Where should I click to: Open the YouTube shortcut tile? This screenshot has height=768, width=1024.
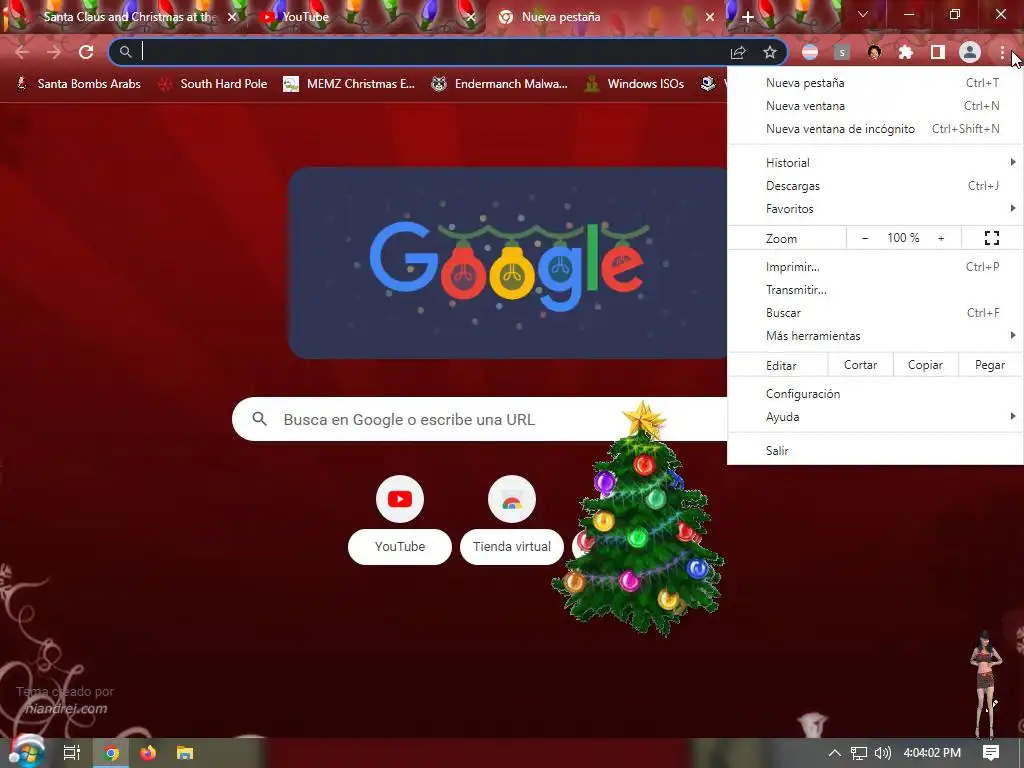[x=400, y=520]
